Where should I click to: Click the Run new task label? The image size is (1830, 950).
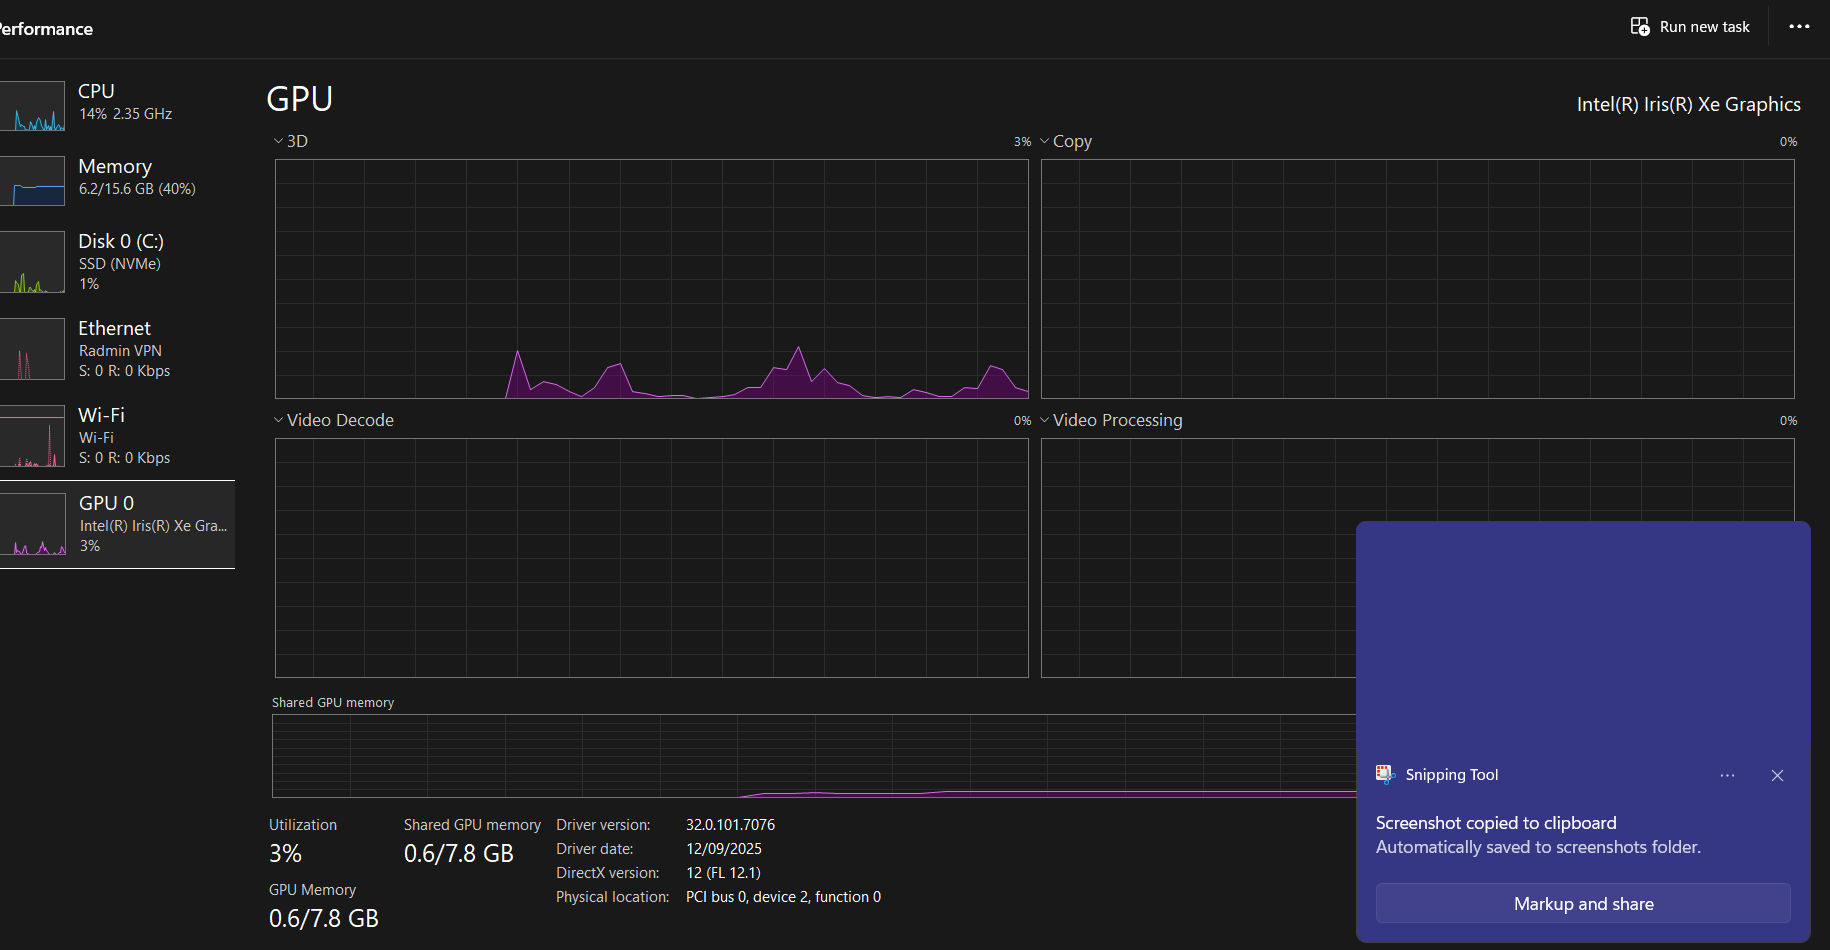(1705, 27)
